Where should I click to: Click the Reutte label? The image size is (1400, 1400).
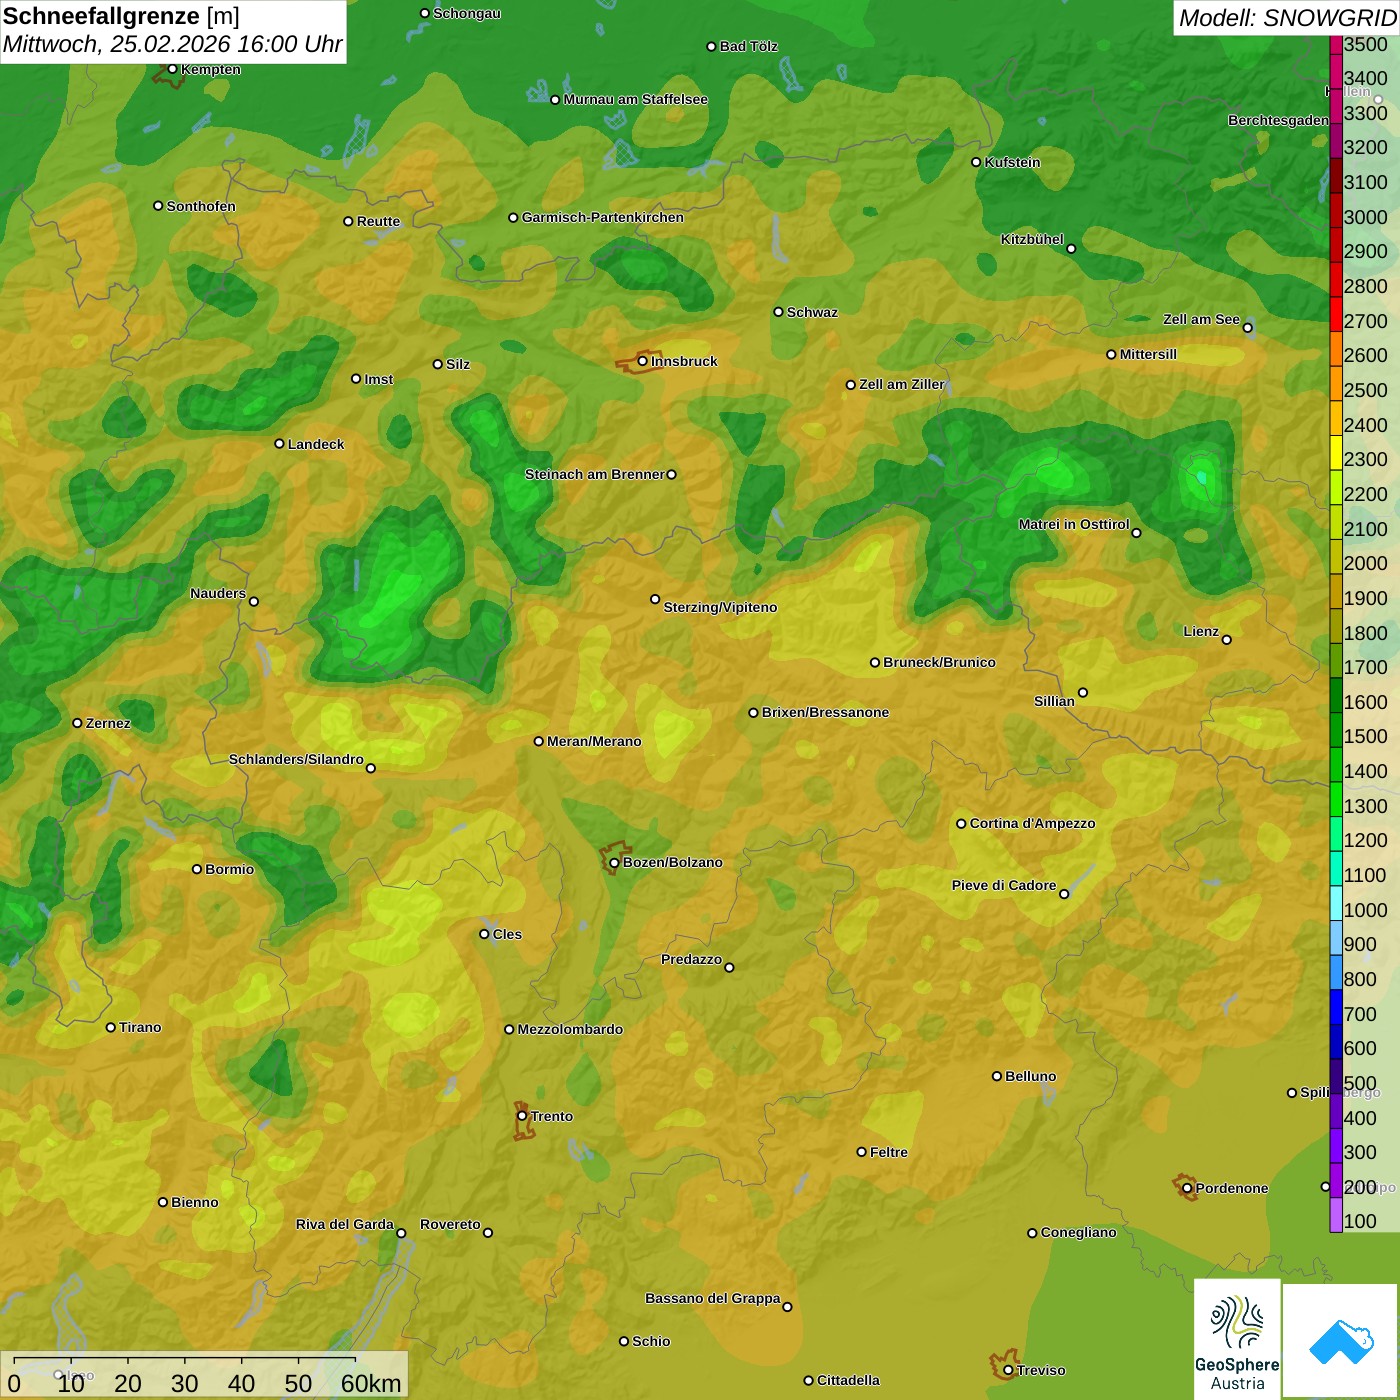coord(378,221)
